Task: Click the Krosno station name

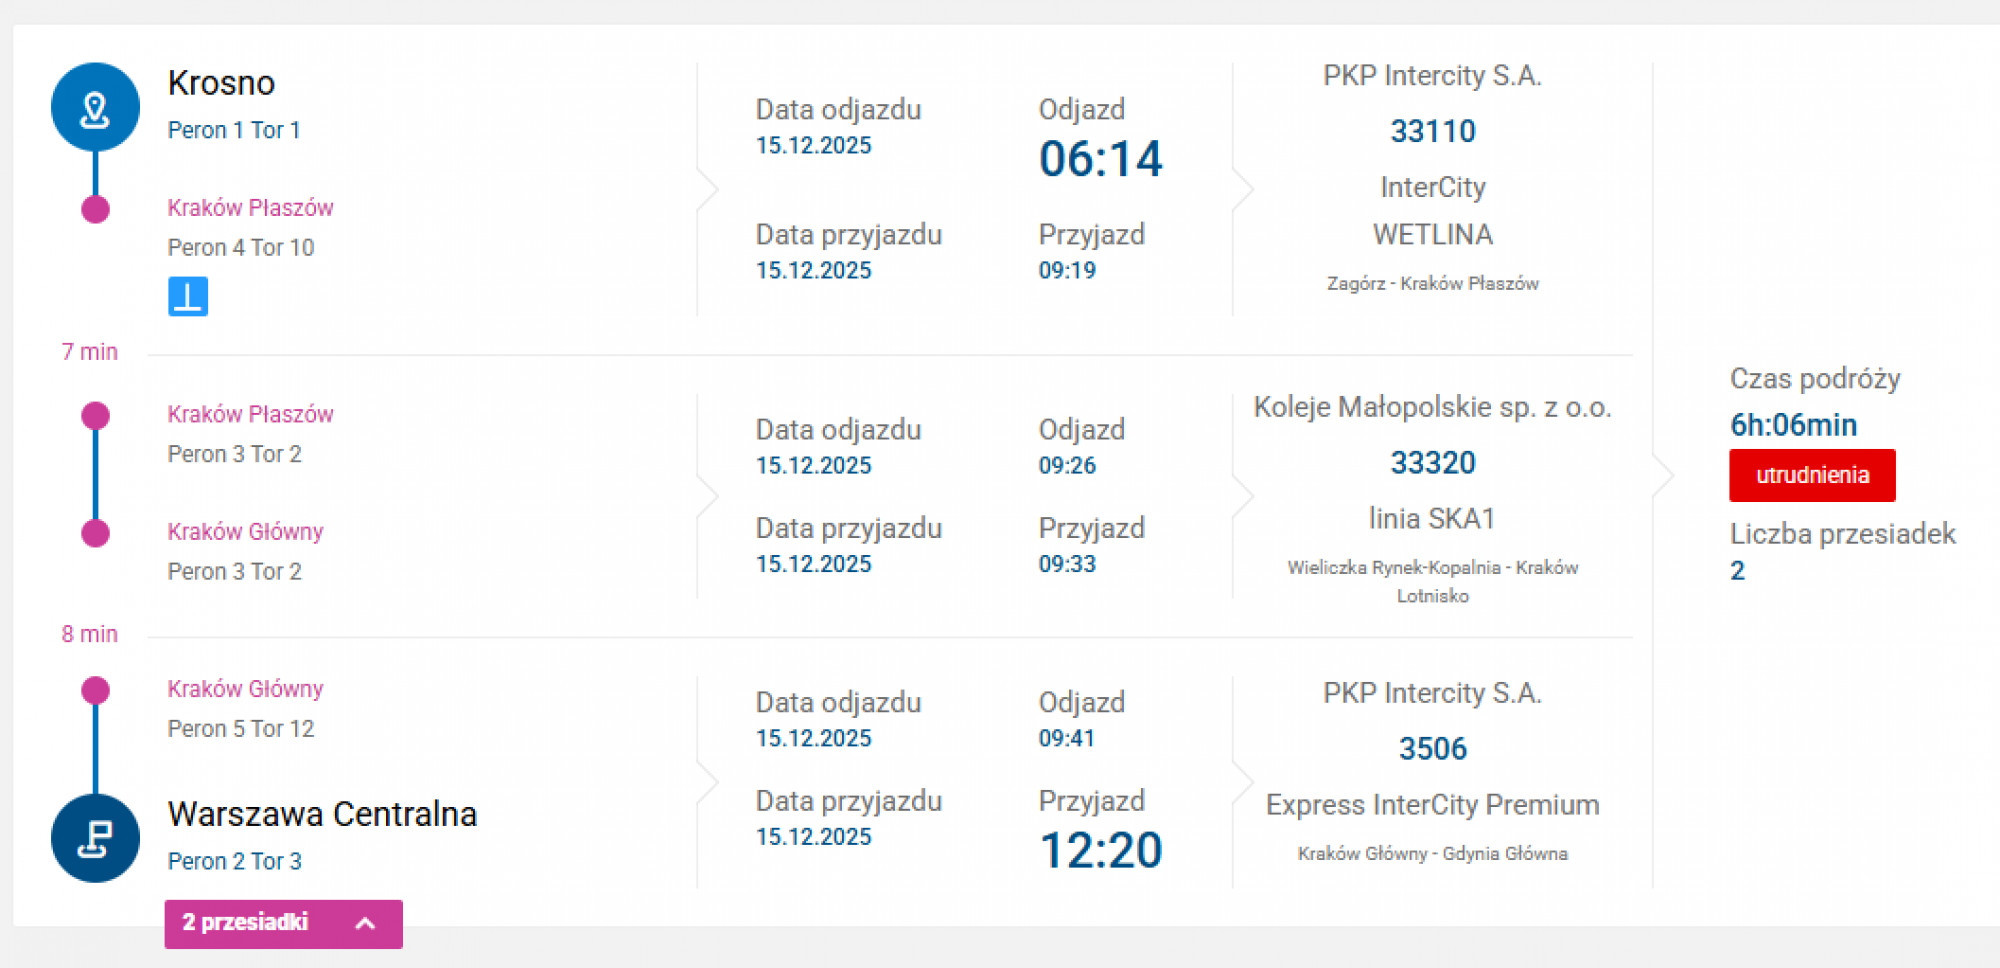Action: click(x=221, y=83)
